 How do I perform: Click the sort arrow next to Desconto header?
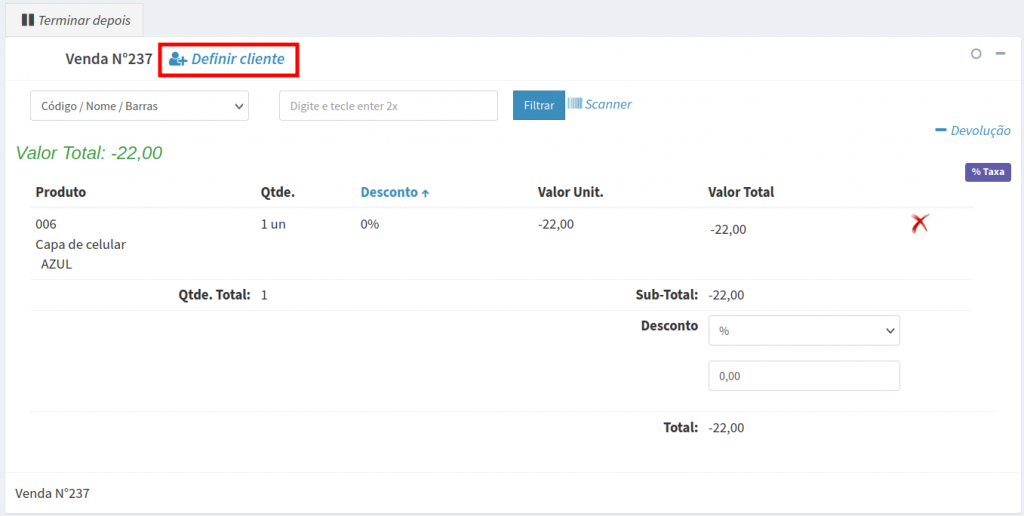tap(425, 193)
